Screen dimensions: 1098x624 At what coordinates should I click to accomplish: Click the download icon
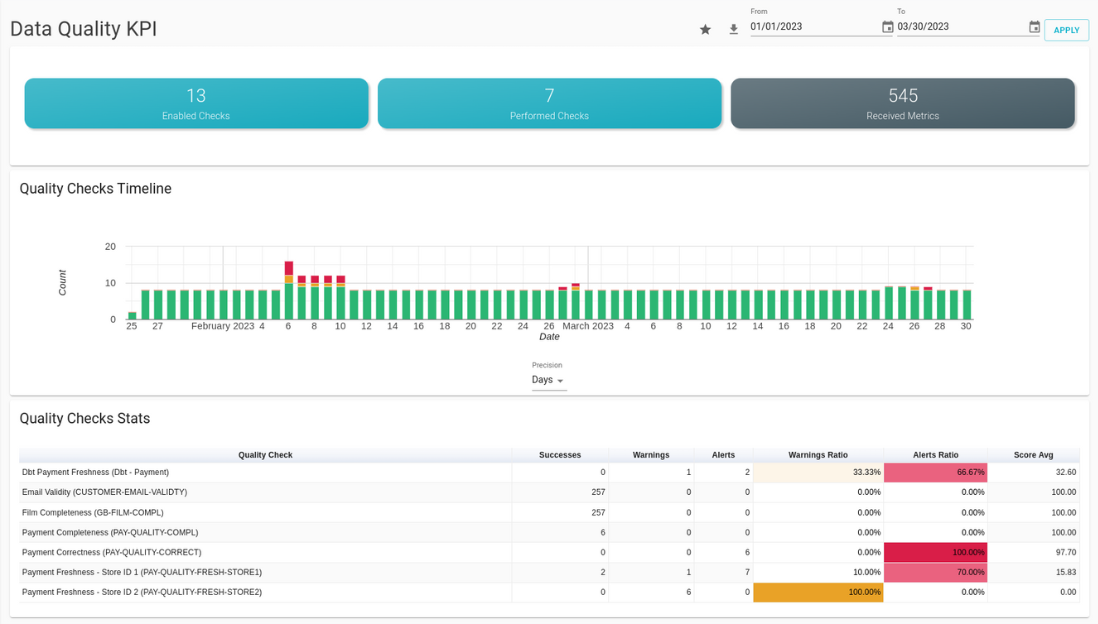[x=733, y=29]
